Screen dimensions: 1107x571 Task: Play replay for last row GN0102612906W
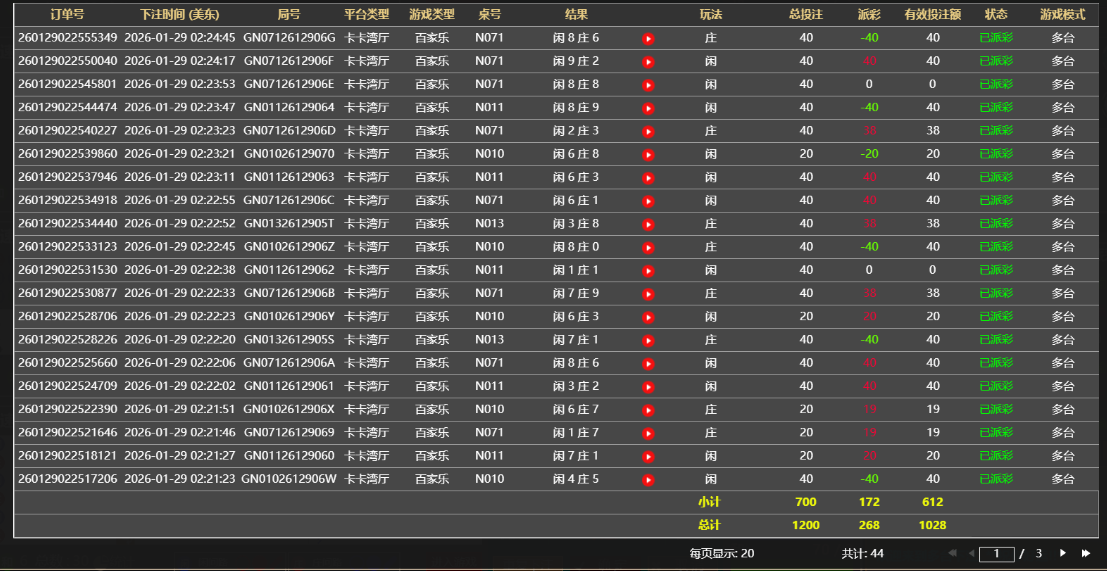(x=648, y=480)
